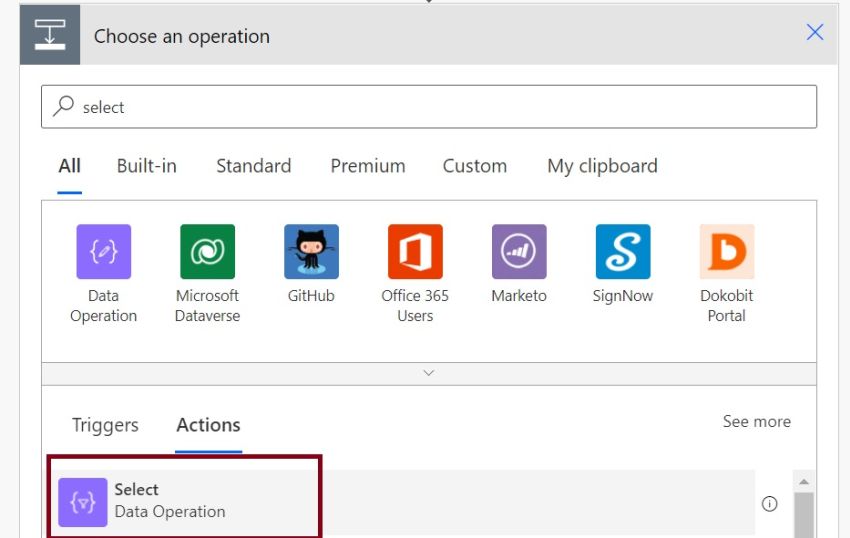This screenshot has height=538, width=850.
Task: Click the Choose an operation header icon
Action: (x=50, y=35)
